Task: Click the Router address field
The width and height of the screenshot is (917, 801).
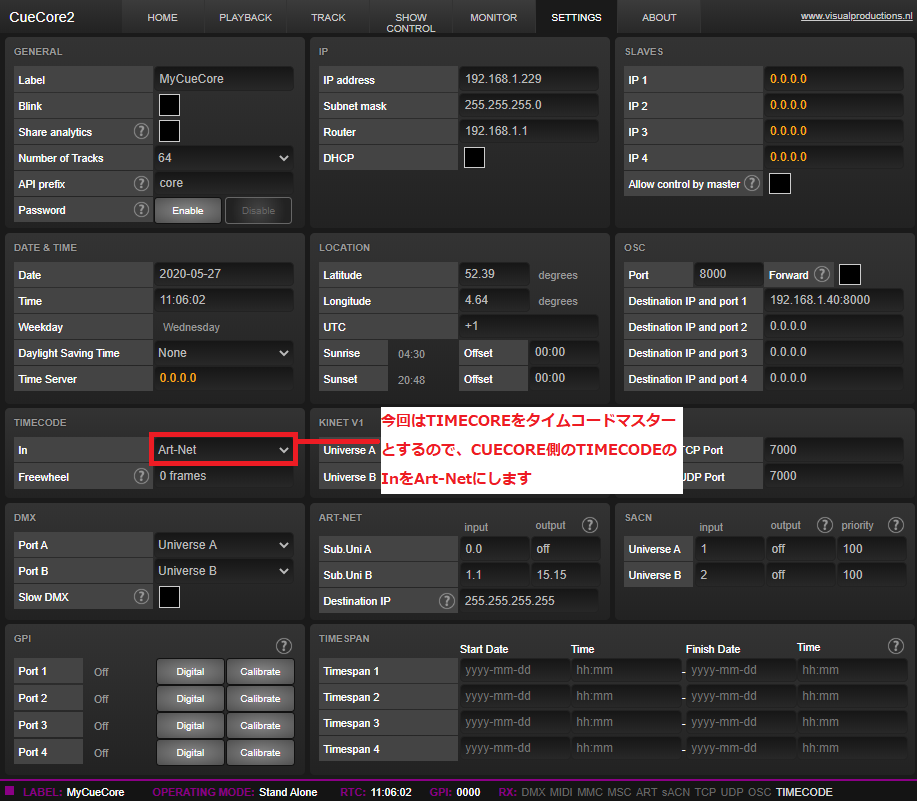Action: click(529, 131)
